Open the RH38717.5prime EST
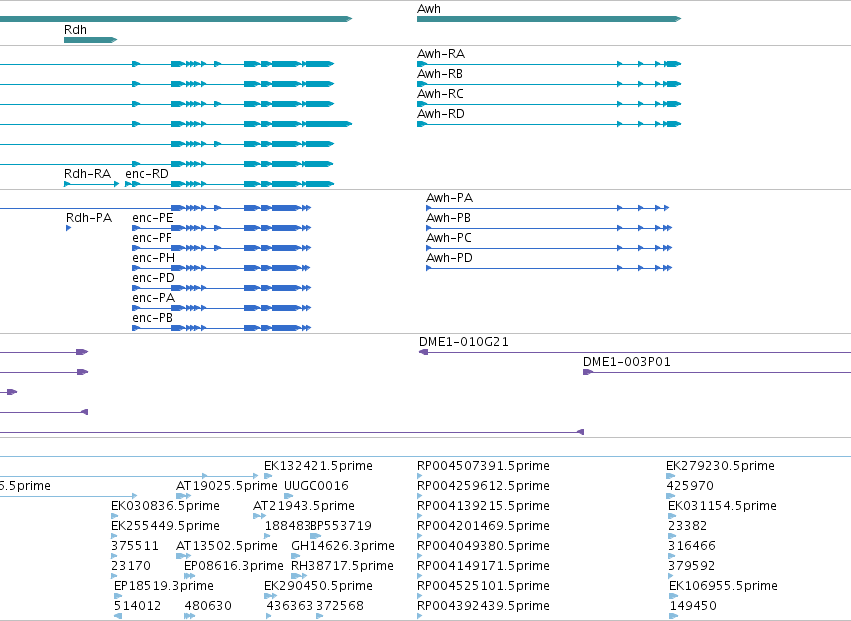 342,566
